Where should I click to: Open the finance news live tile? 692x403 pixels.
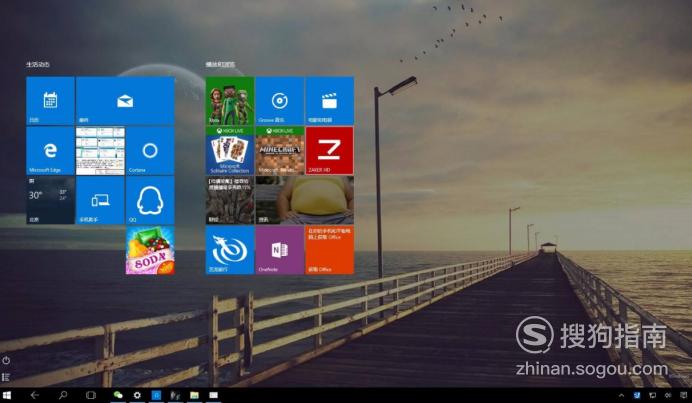(230, 200)
